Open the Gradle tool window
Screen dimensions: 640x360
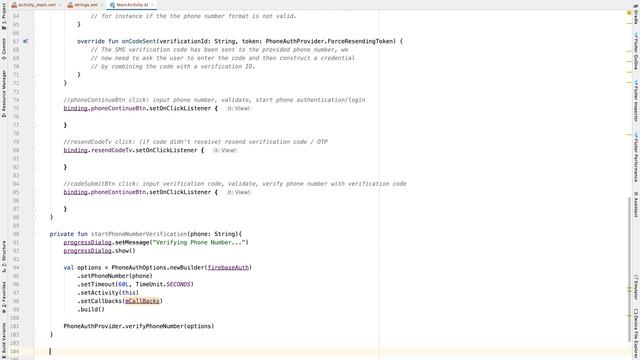pos(636,14)
